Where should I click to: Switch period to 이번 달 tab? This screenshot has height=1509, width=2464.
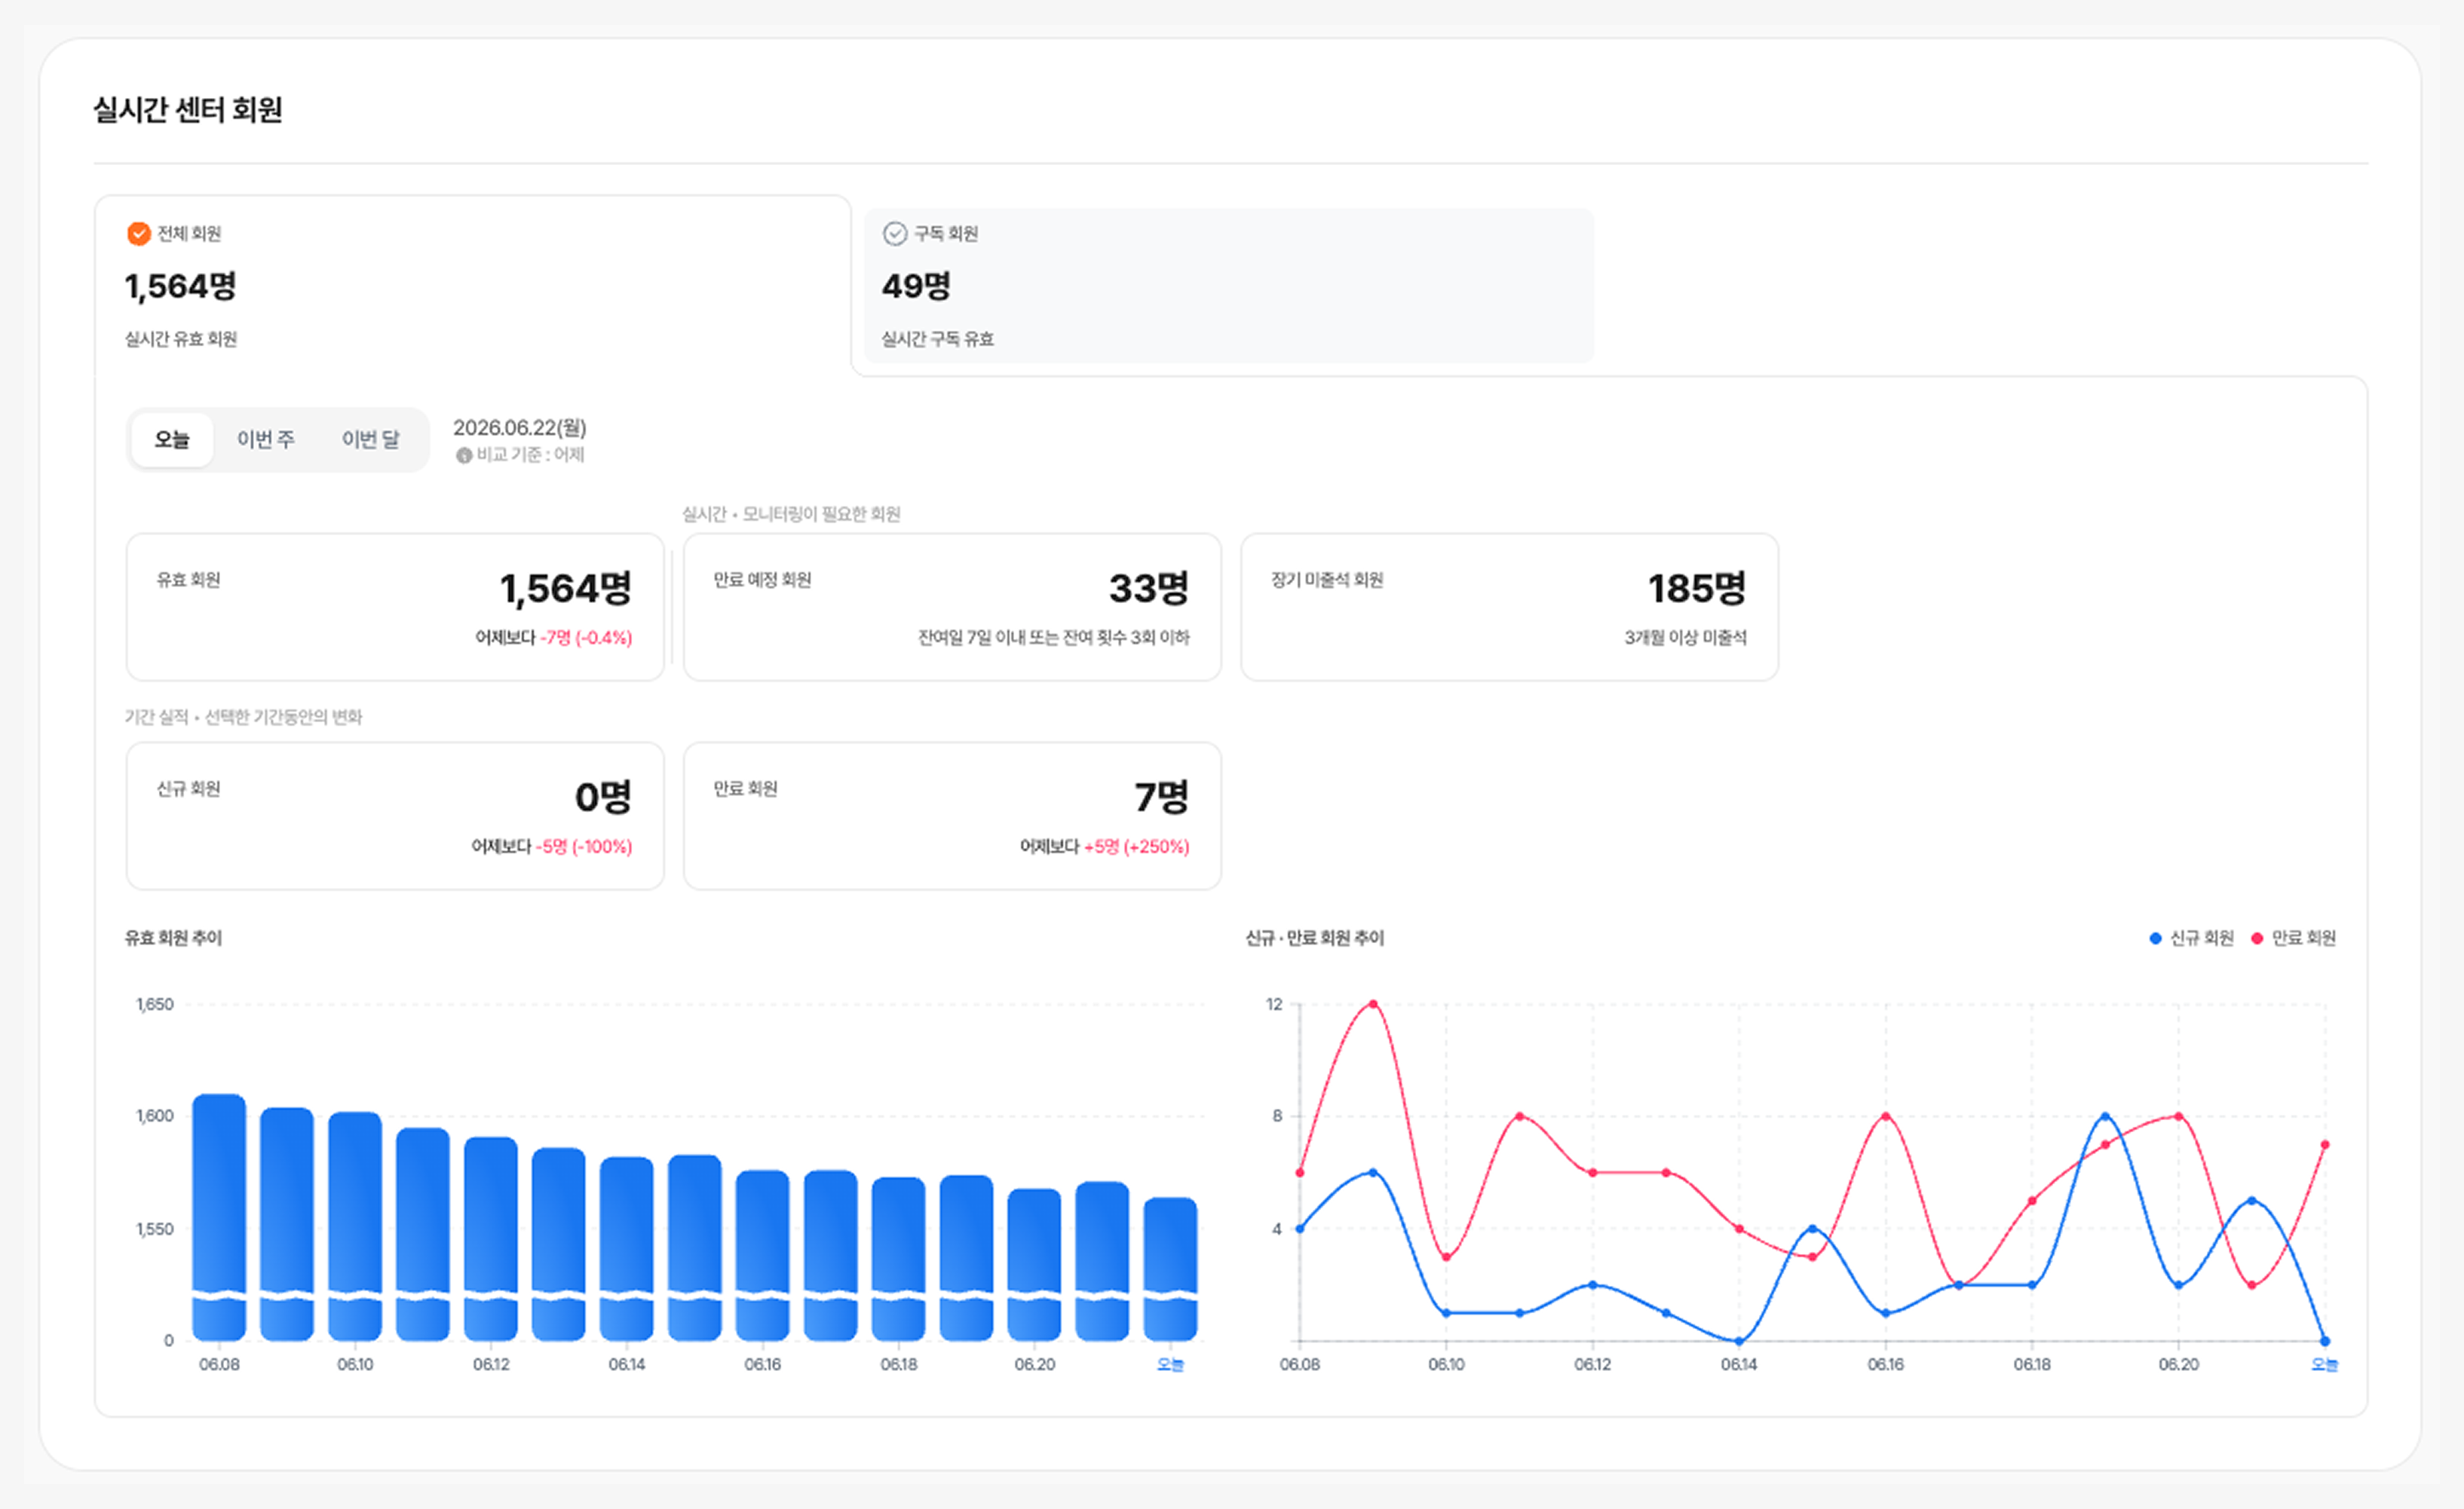point(371,439)
